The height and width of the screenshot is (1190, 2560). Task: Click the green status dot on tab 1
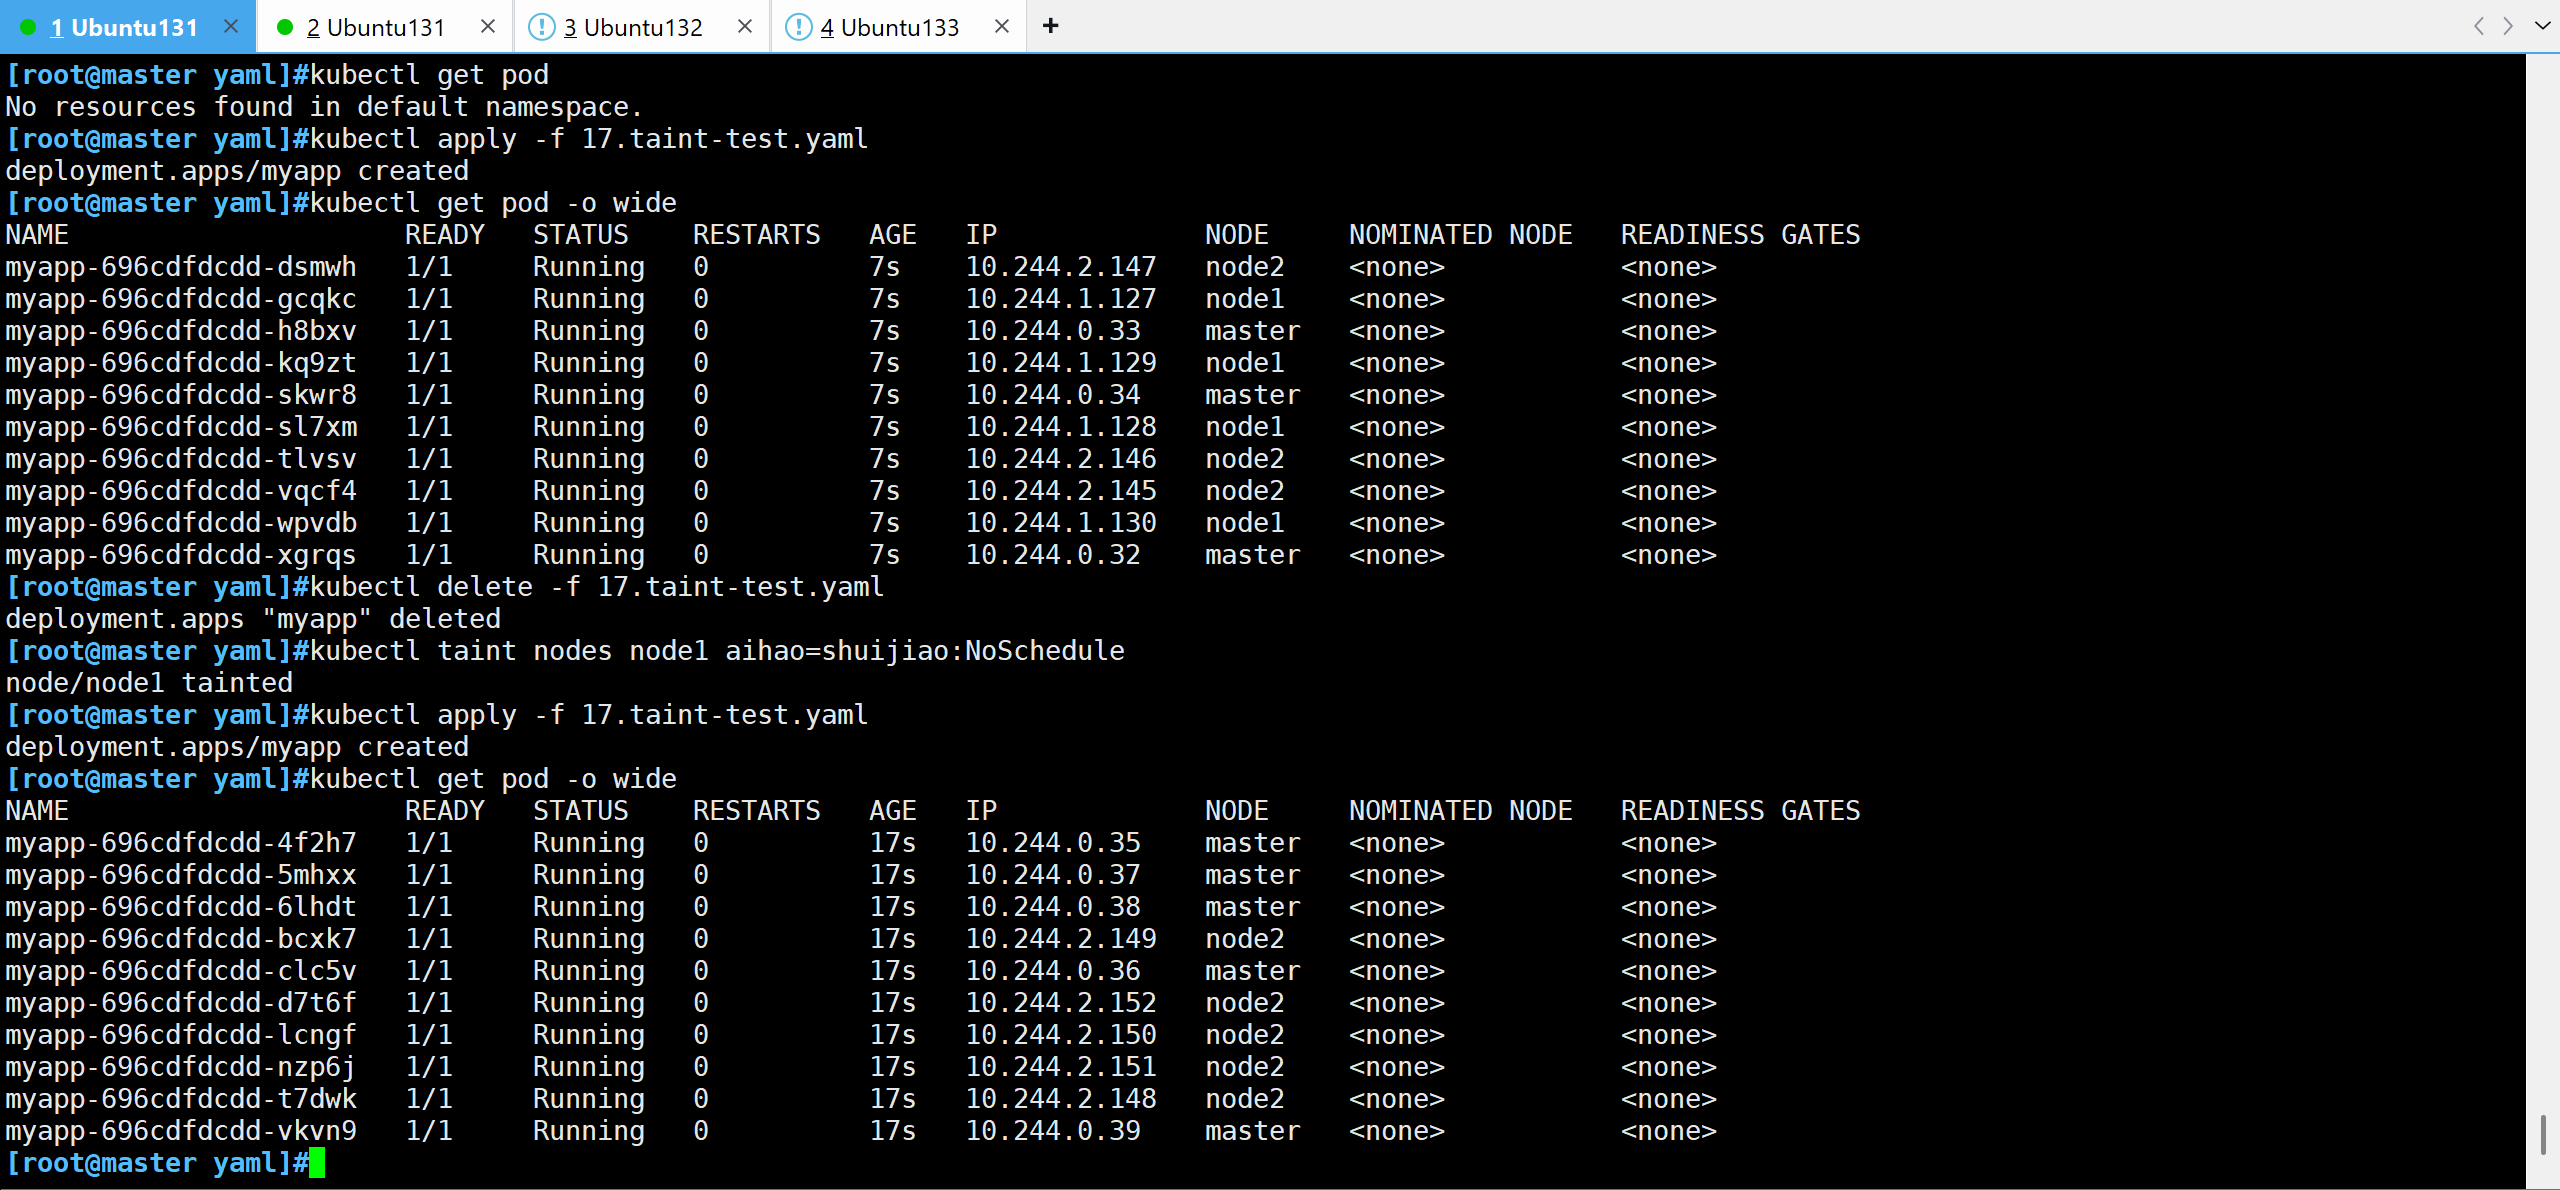[x=29, y=27]
